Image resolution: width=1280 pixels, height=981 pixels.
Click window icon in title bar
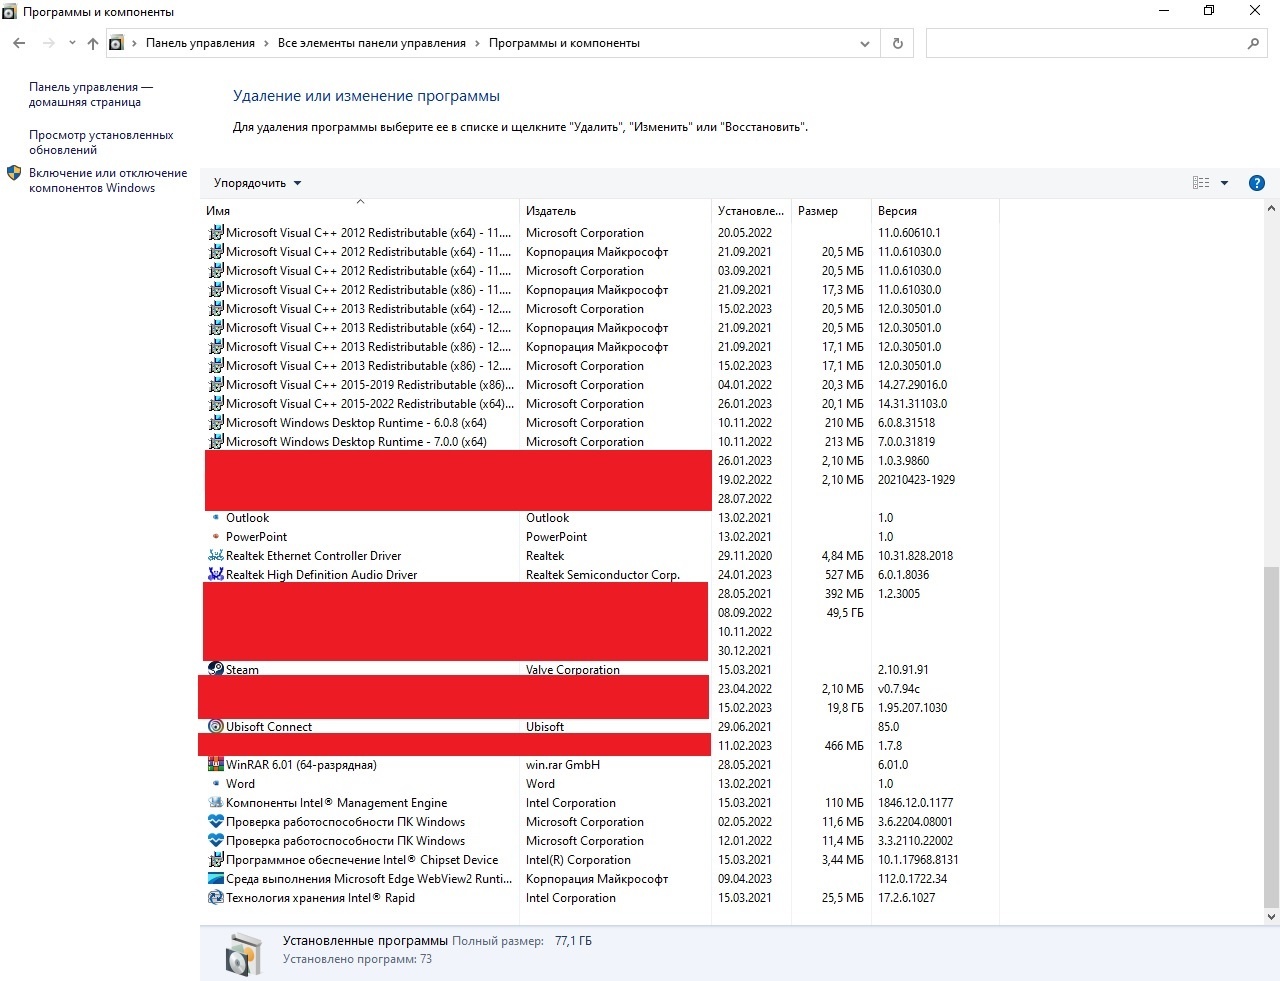(x=10, y=11)
